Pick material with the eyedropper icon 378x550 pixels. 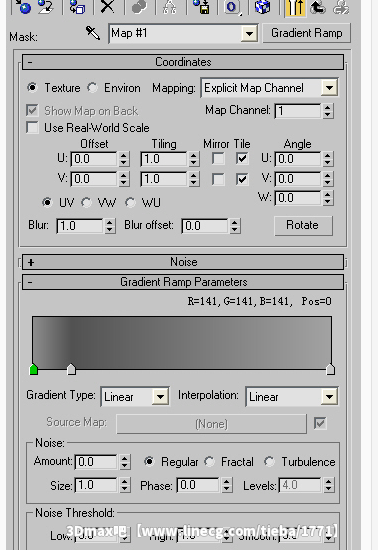(x=93, y=33)
